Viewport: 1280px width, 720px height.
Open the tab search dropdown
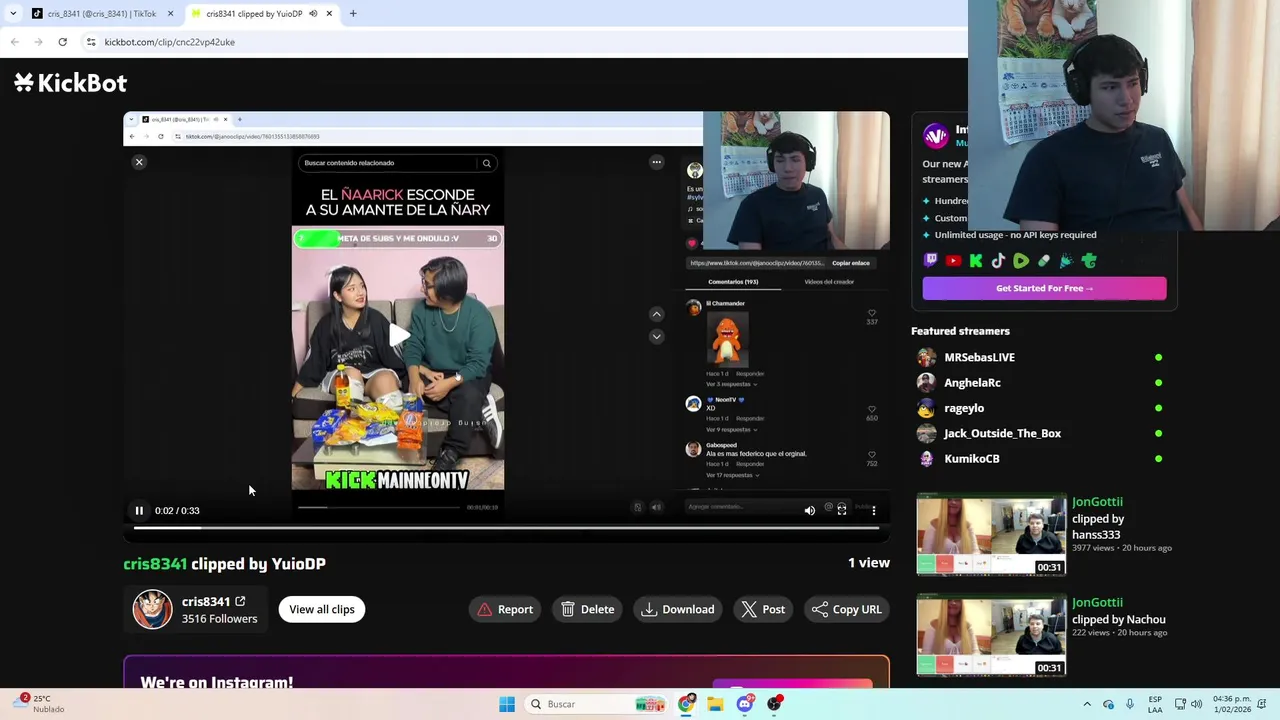click(x=13, y=14)
